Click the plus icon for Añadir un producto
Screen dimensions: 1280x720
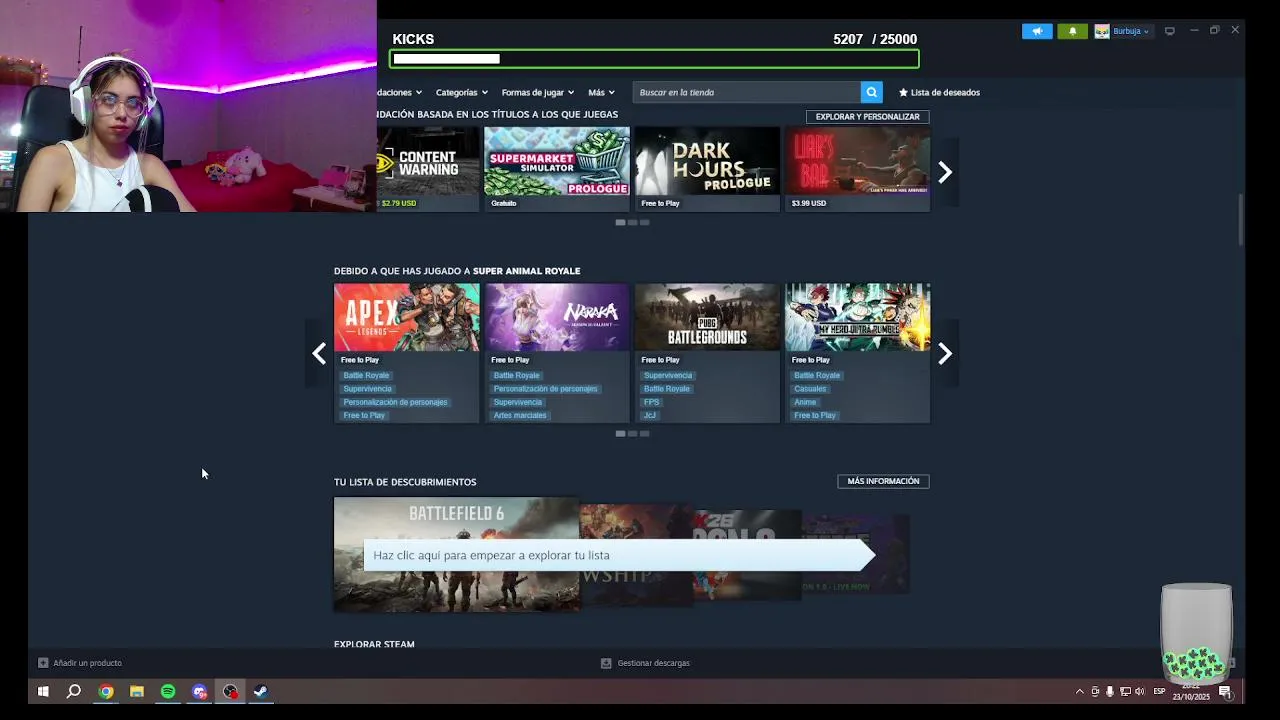click(43, 663)
